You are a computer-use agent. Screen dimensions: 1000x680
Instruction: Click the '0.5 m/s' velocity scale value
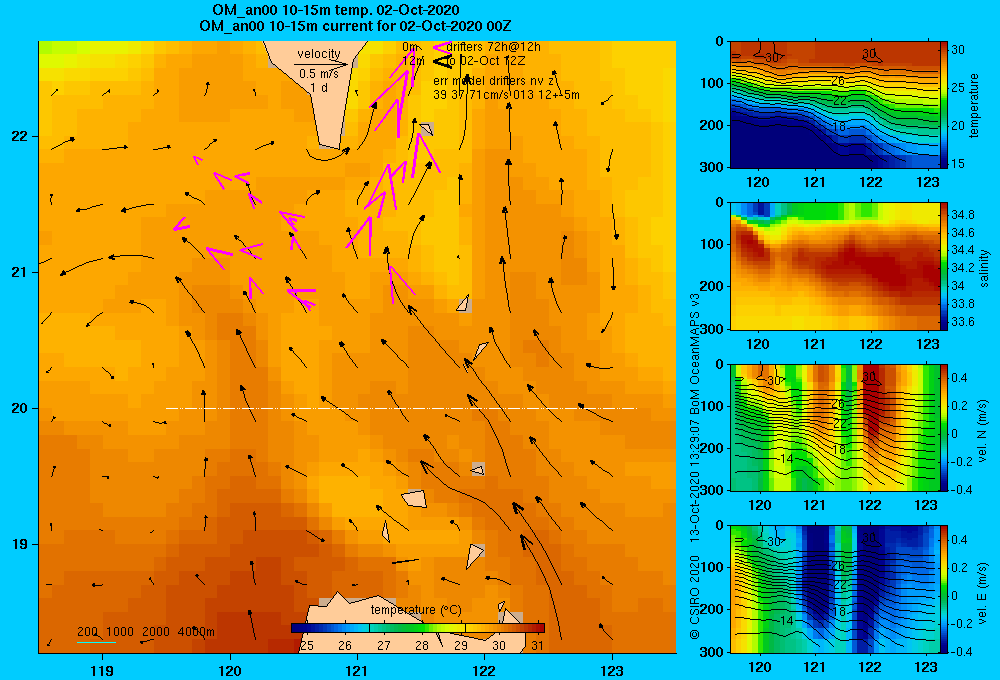(x=319, y=74)
